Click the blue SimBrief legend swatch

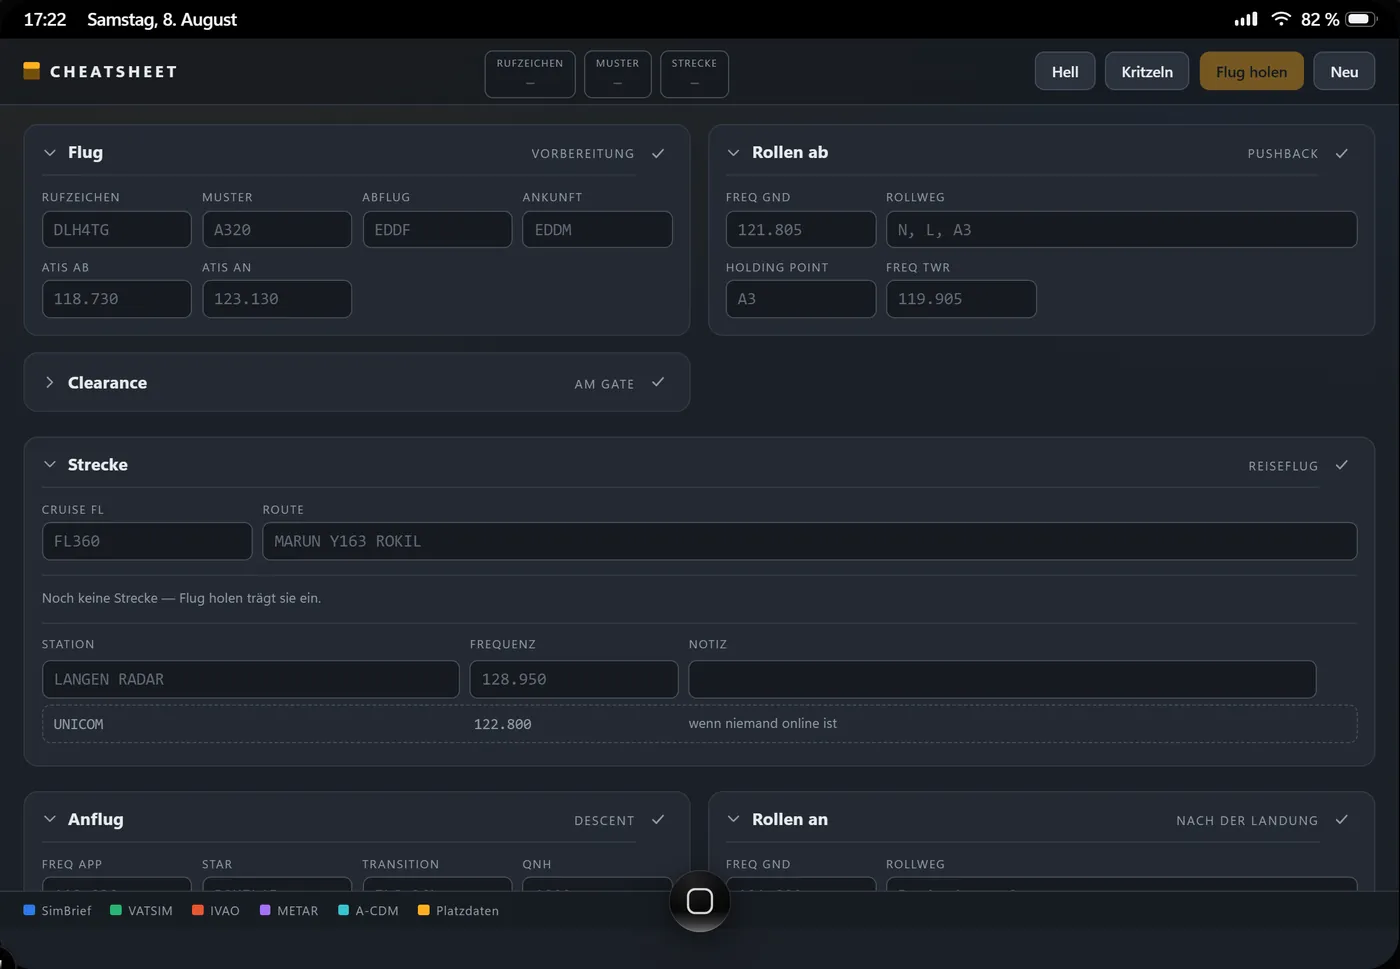coord(29,910)
